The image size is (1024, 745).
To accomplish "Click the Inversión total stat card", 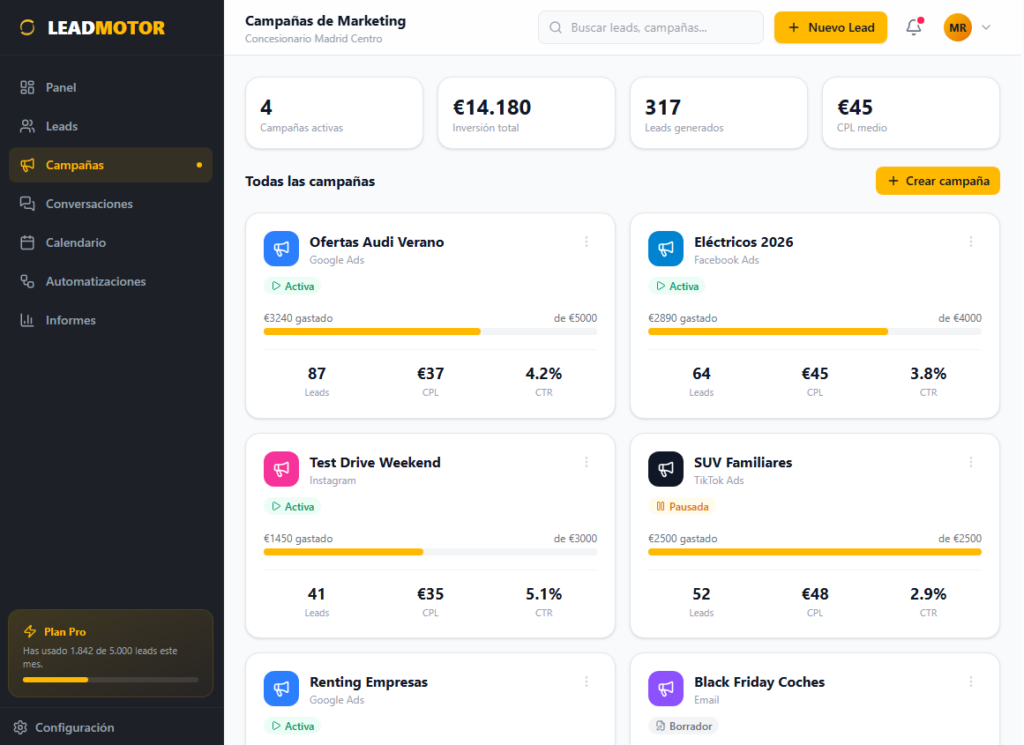I will click(526, 114).
